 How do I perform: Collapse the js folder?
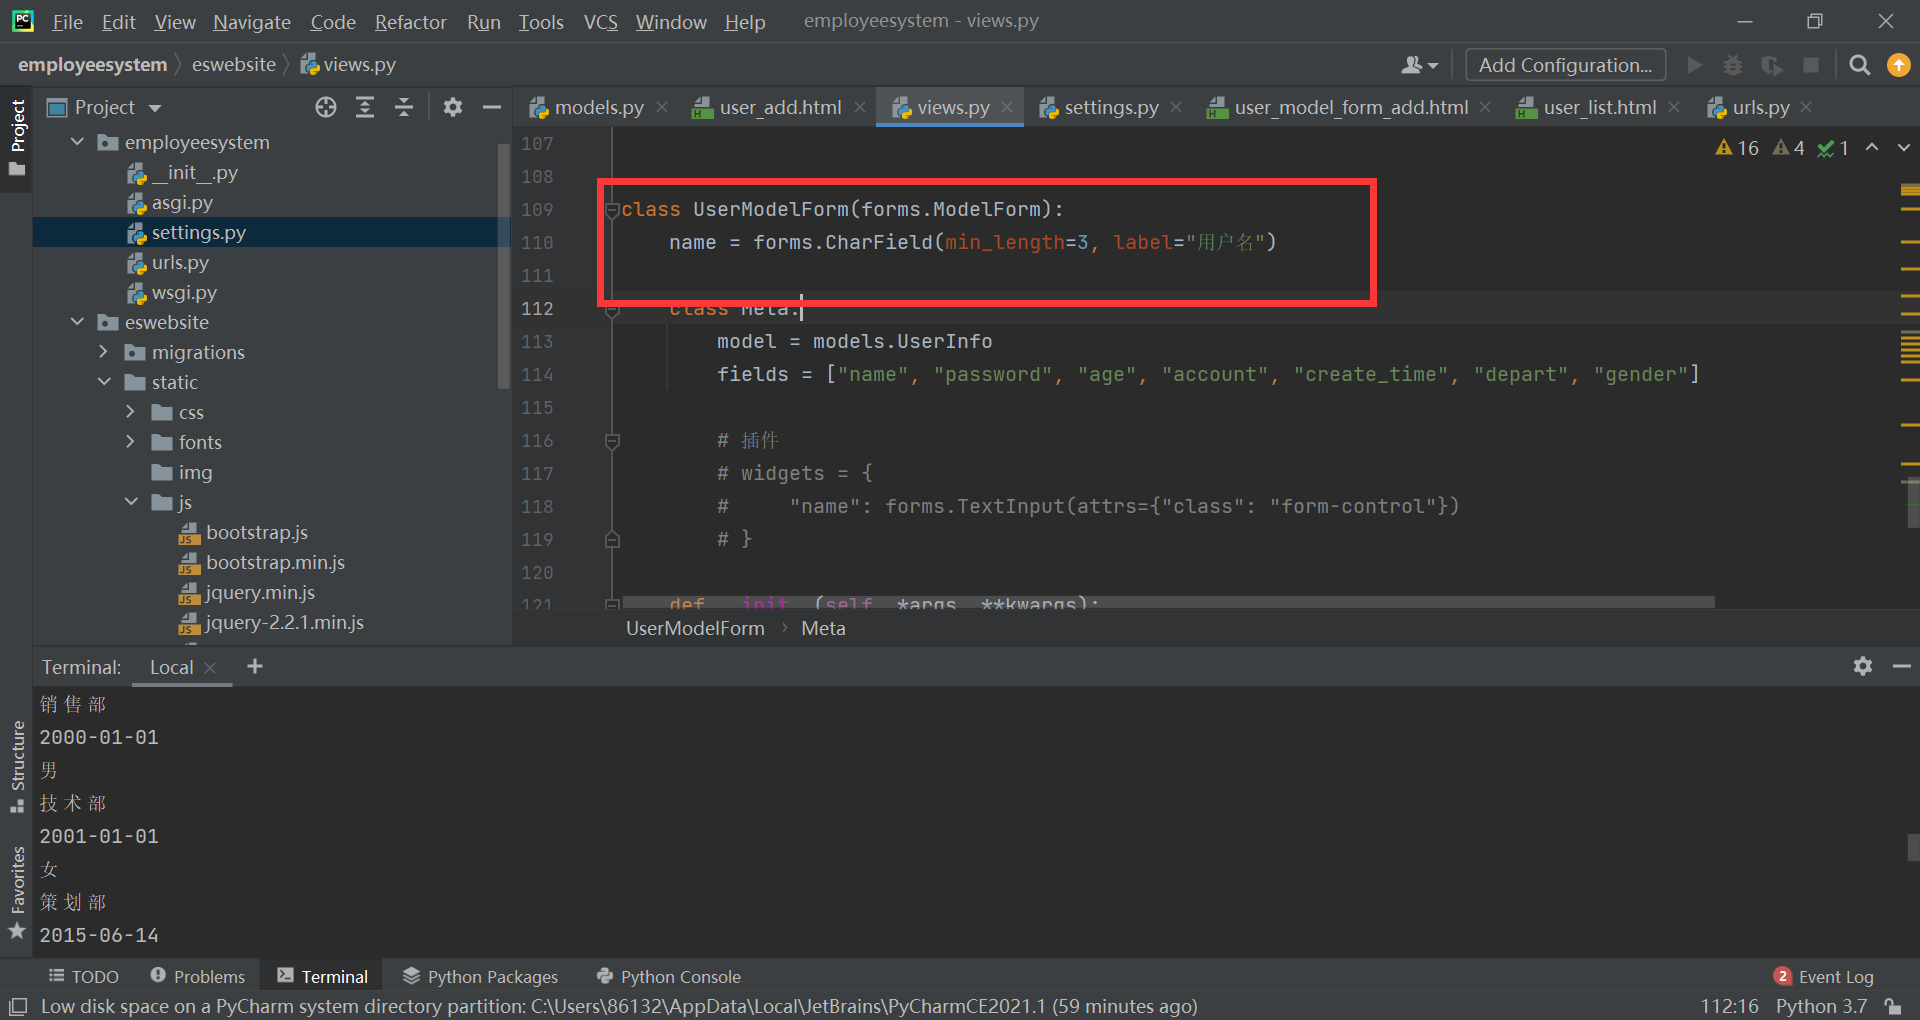[x=131, y=502]
